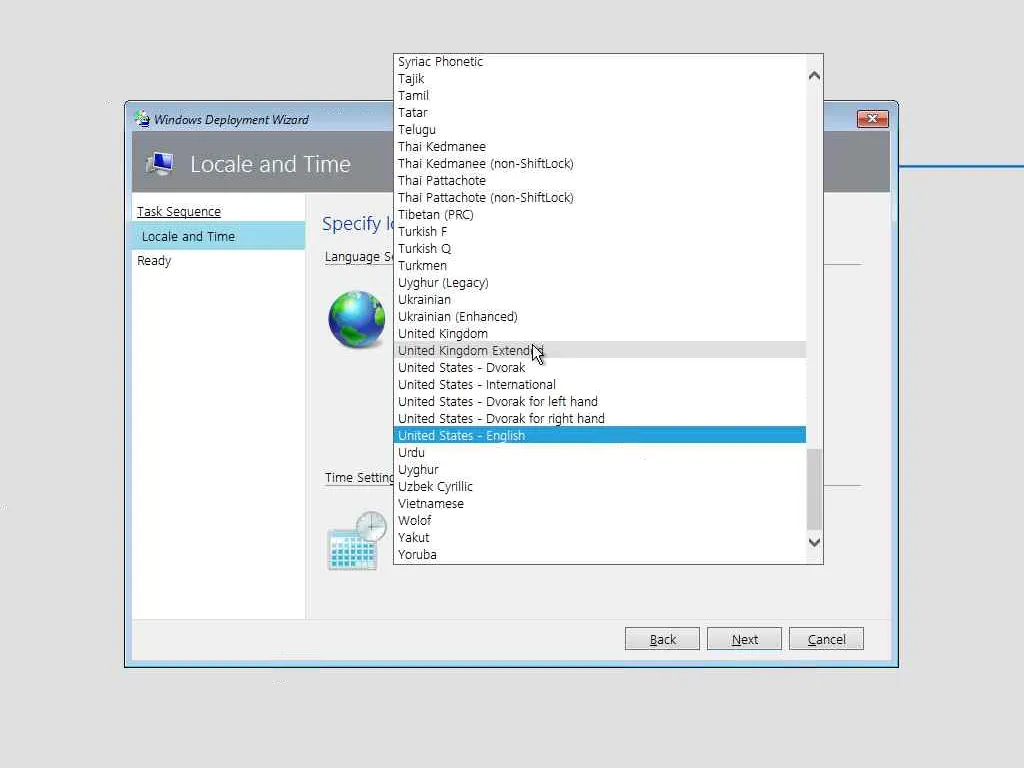Choose Tajik keyboard layout
The height and width of the screenshot is (768, 1024).
tap(600, 78)
